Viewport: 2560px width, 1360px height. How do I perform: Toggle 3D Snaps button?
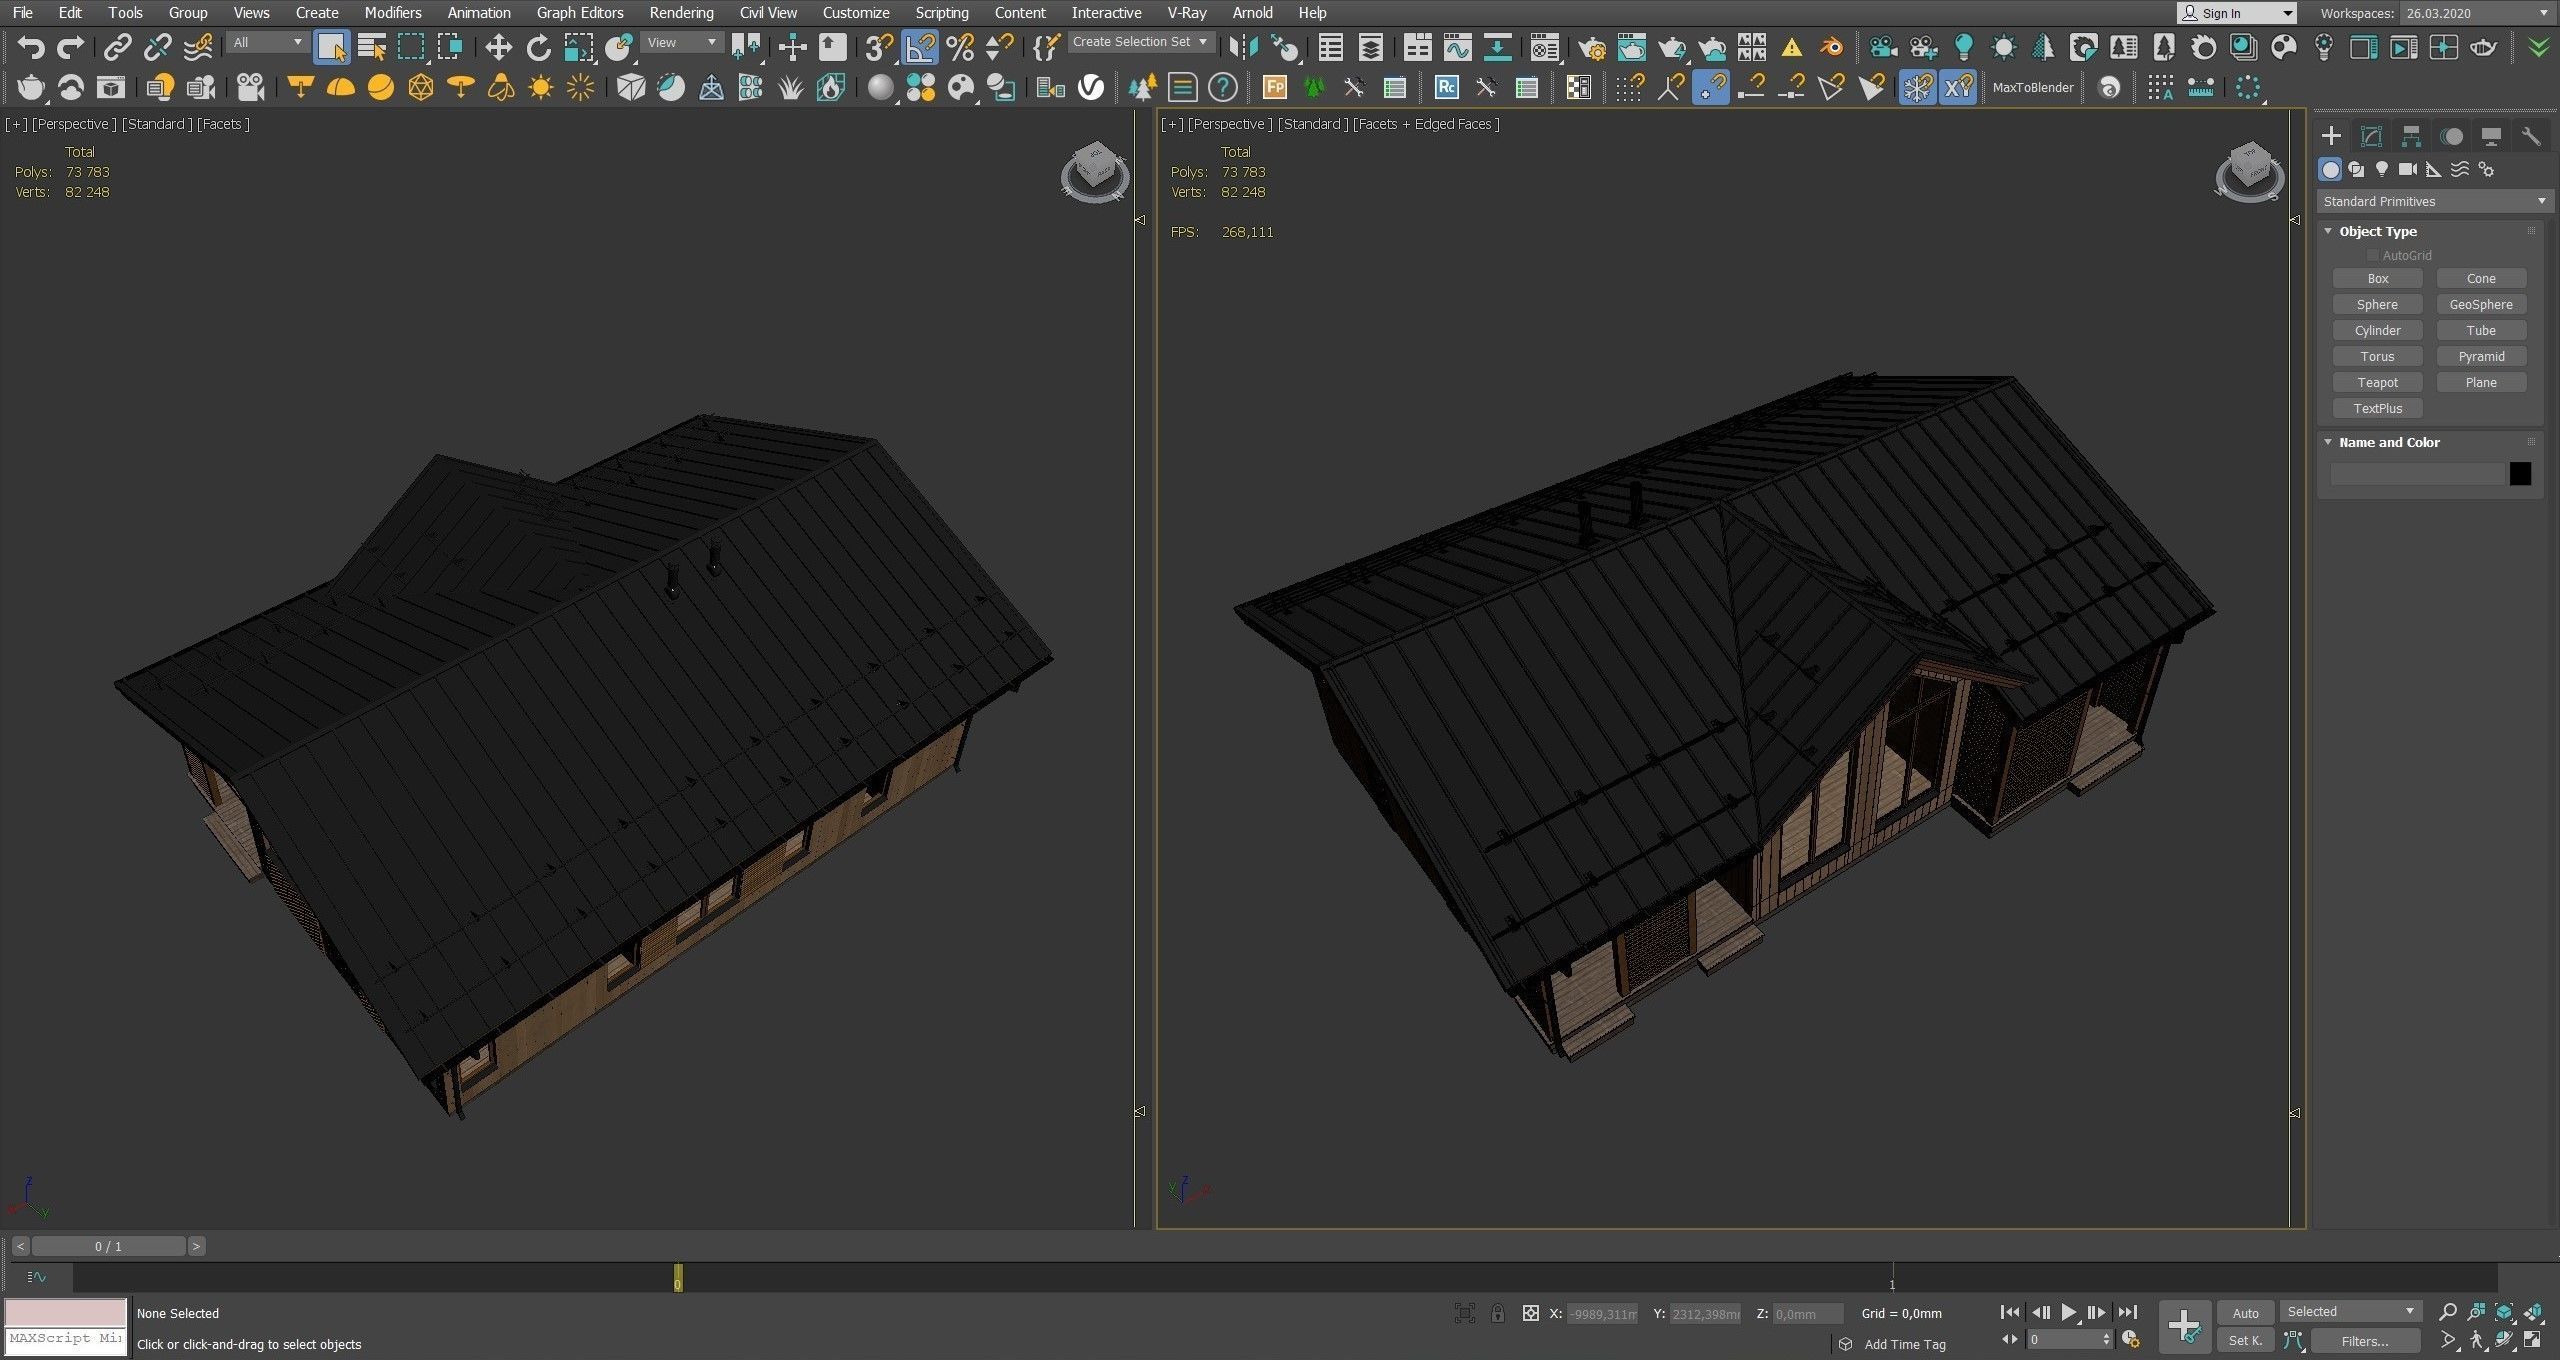tap(879, 47)
